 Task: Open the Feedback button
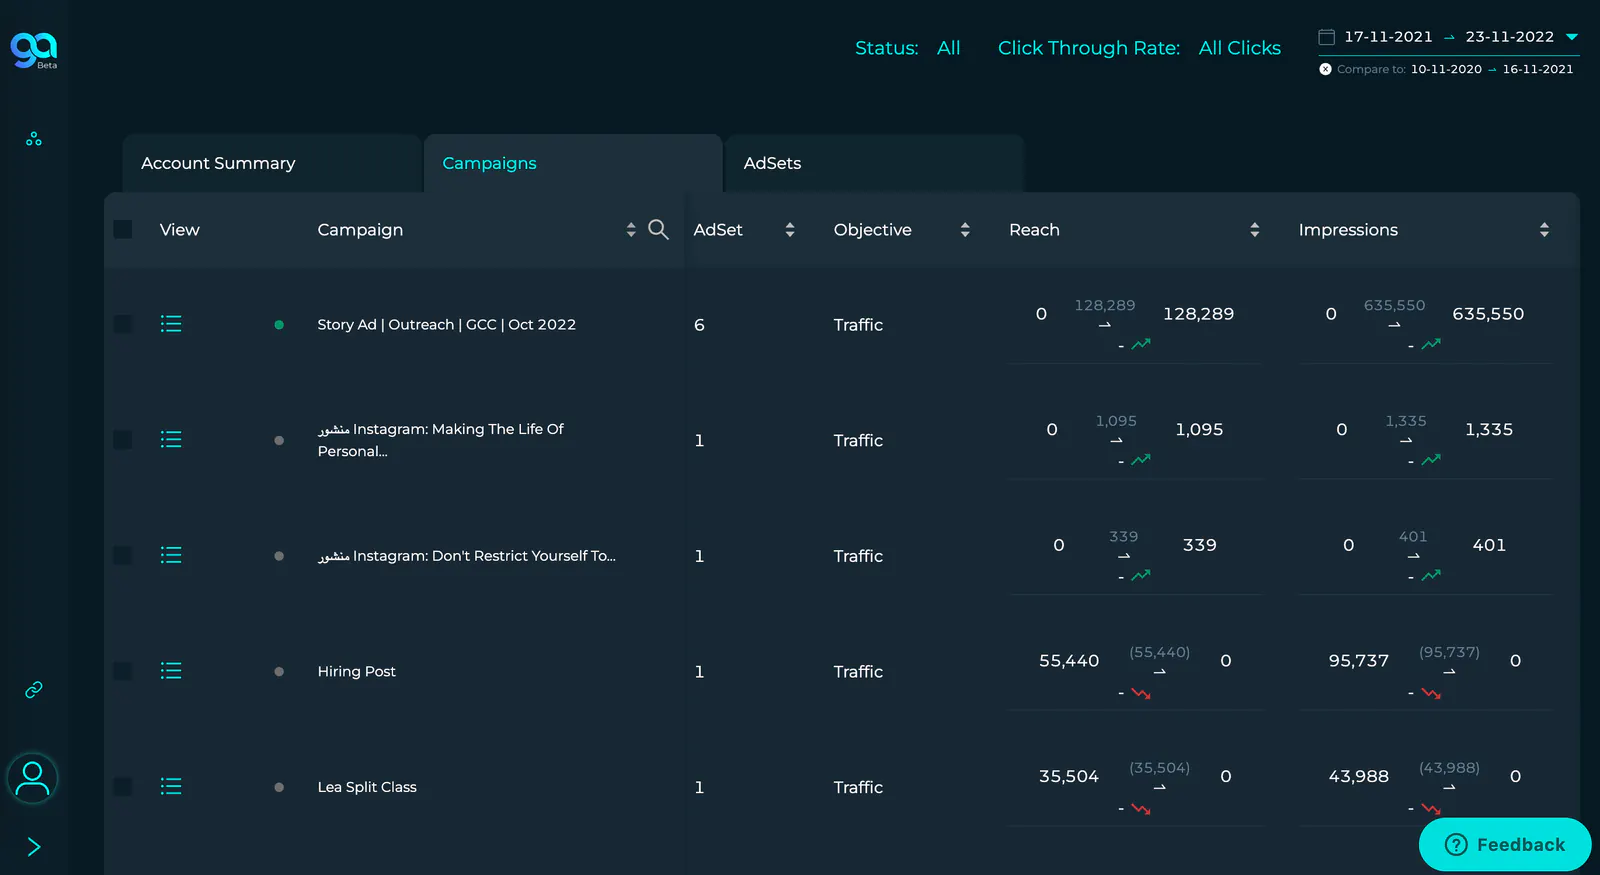[x=1505, y=845]
